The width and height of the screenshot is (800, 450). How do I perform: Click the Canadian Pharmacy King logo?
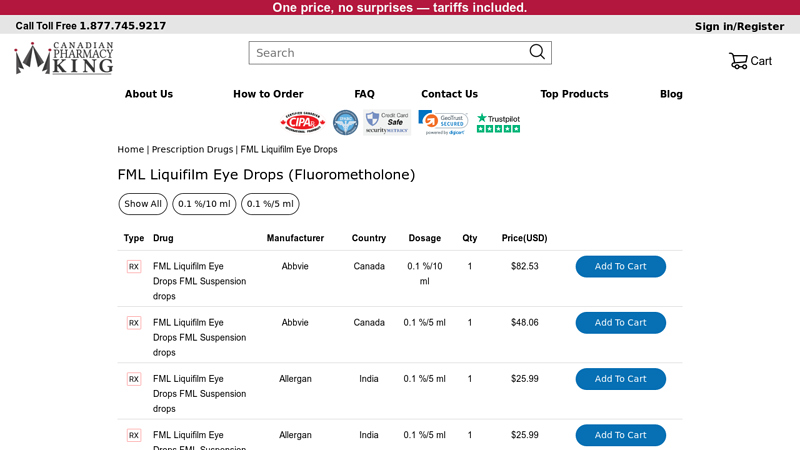pos(64,58)
